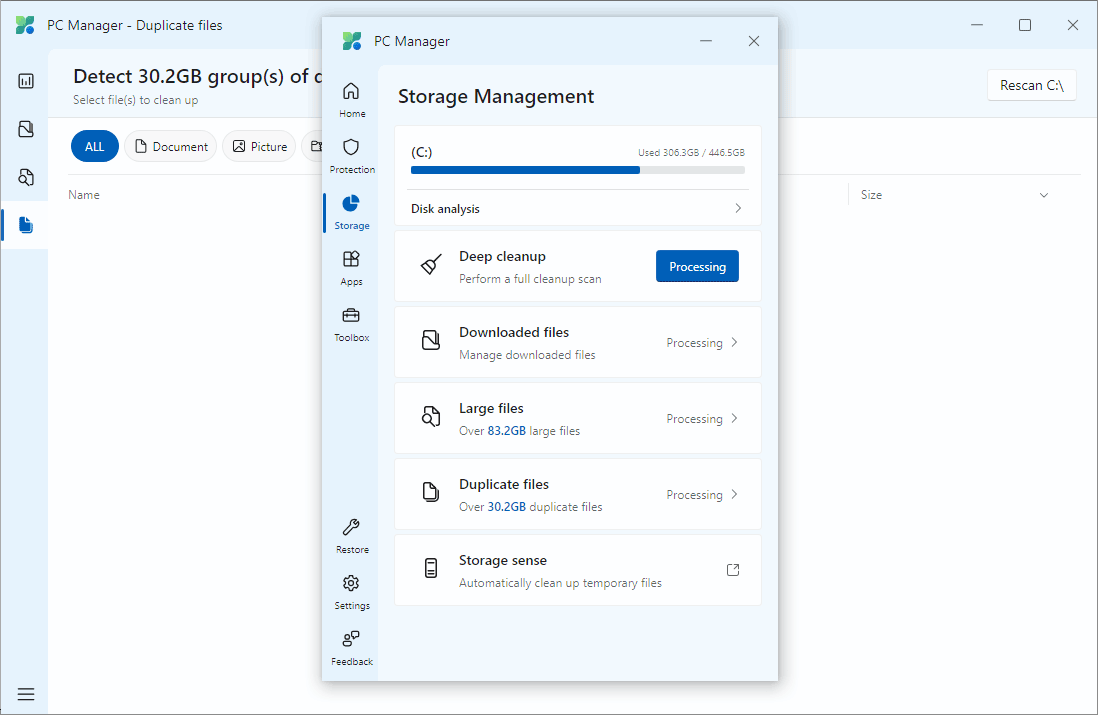This screenshot has width=1098, height=715.
Task: Click the C: drive usage bar
Action: (x=578, y=170)
